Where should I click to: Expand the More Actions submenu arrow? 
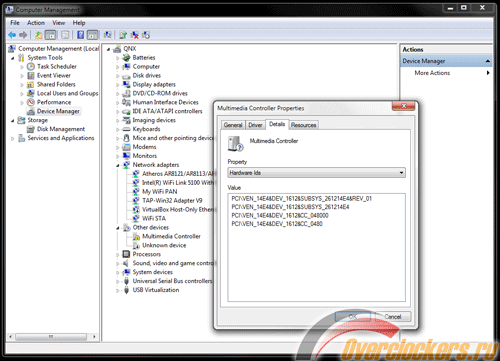click(488, 73)
